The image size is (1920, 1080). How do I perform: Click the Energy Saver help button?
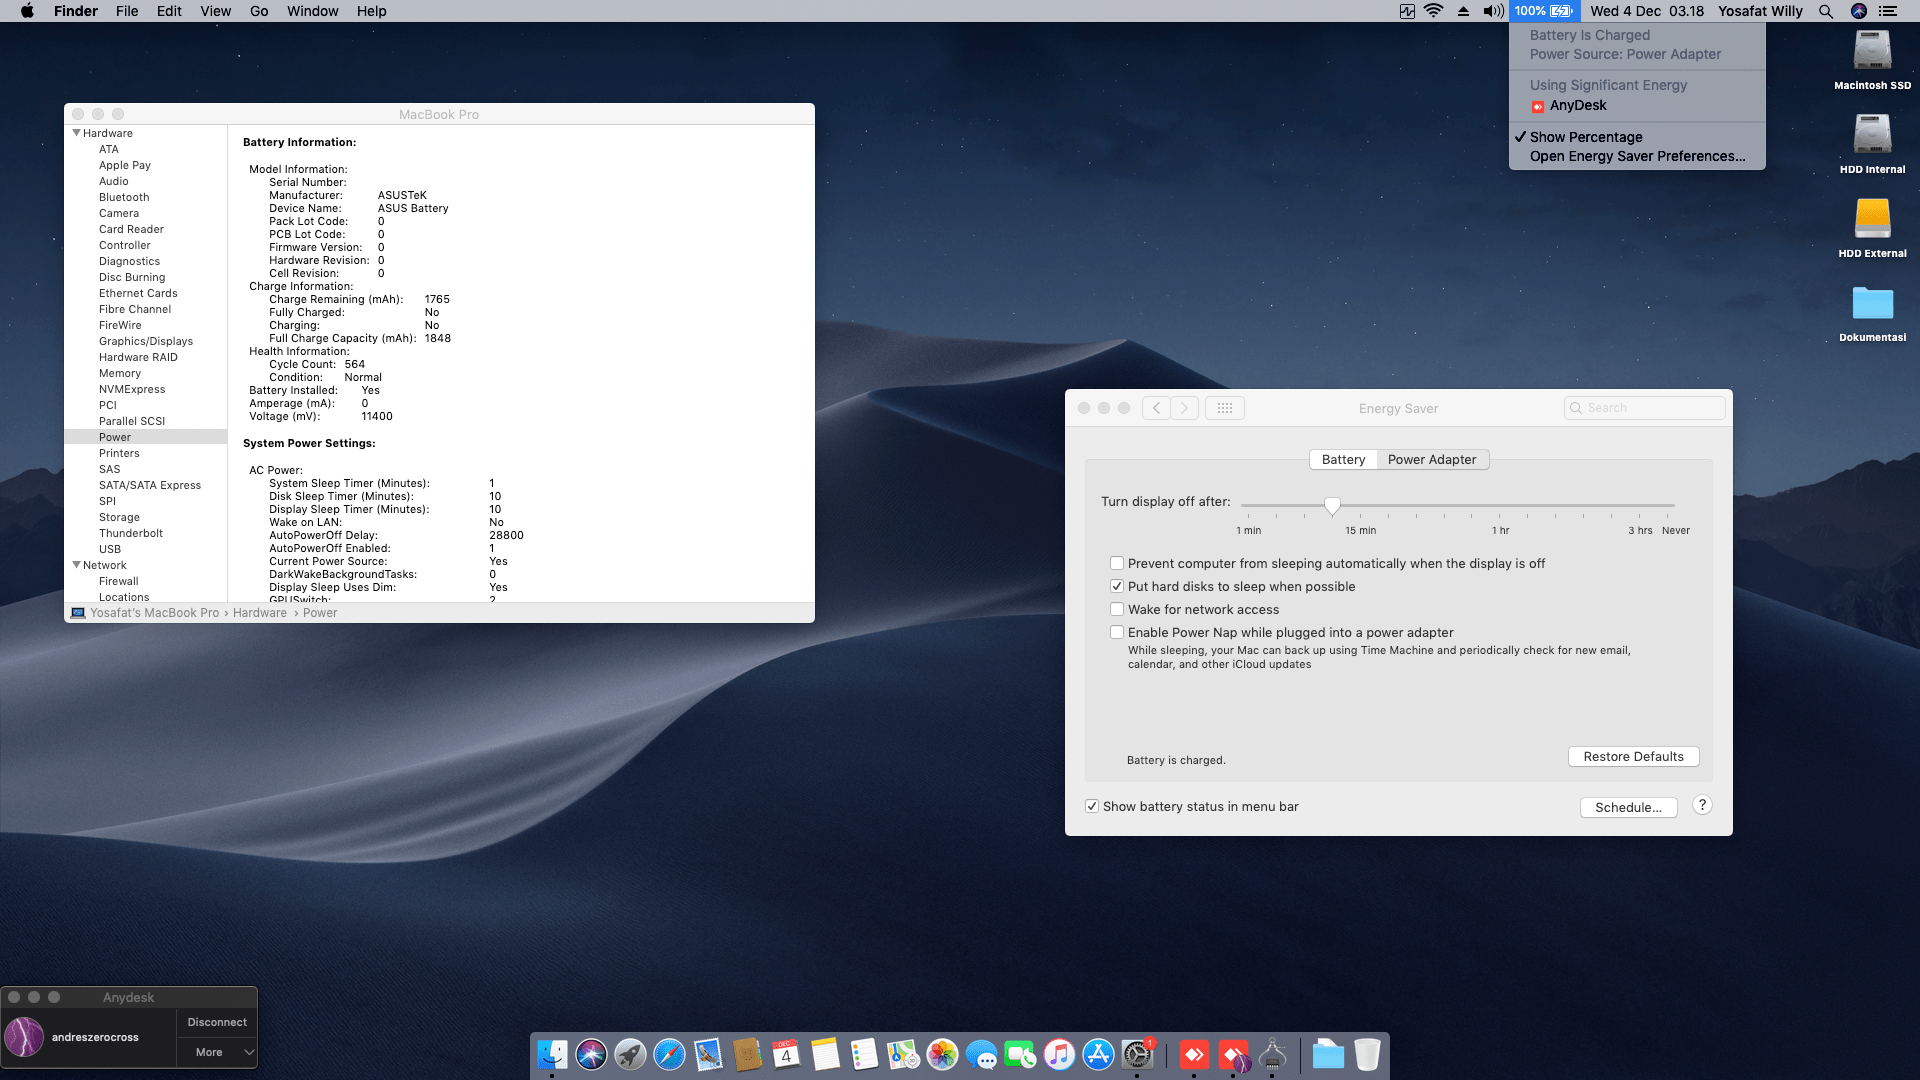1702,805
